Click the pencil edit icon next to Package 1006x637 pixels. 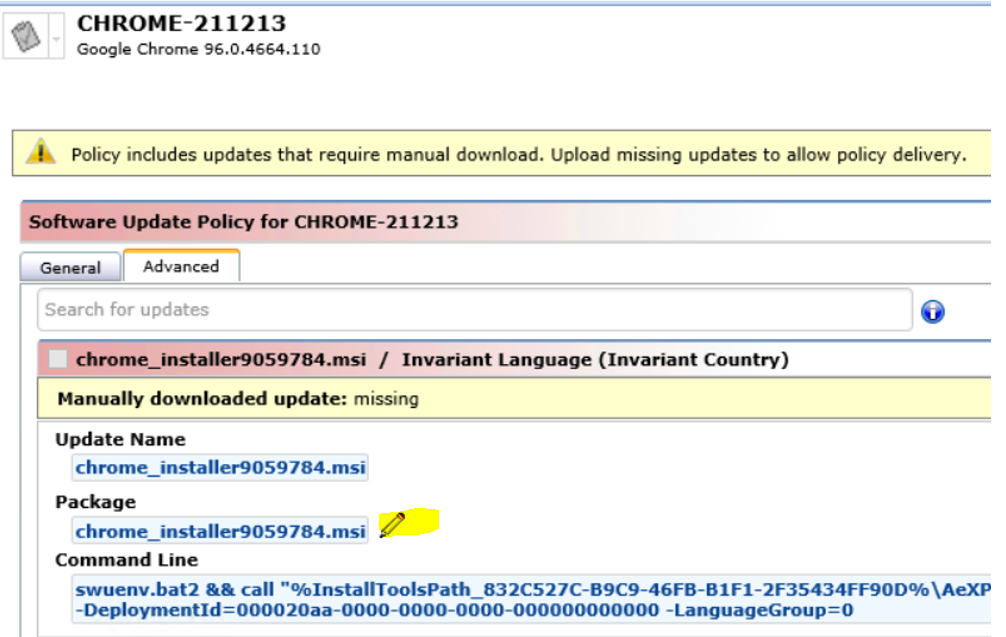(x=392, y=524)
